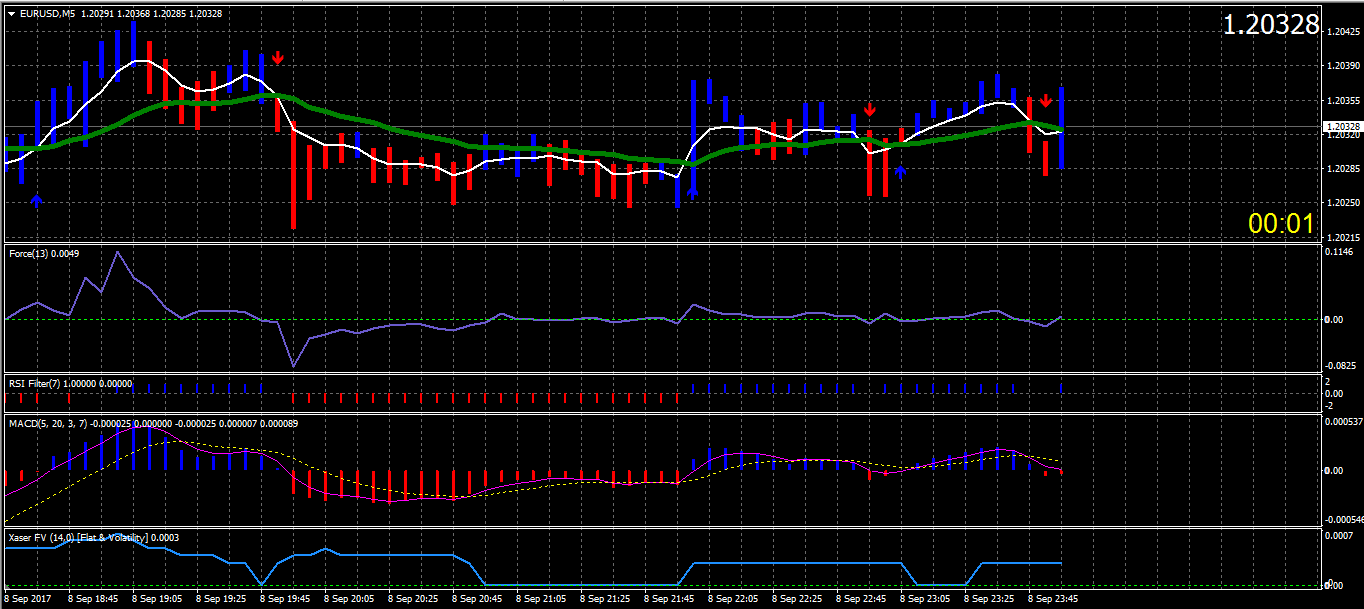Viewport: 1364px width, 609px height.
Task: Click the leftmost blue up arrow signal
Action: click(x=37, y=200)
